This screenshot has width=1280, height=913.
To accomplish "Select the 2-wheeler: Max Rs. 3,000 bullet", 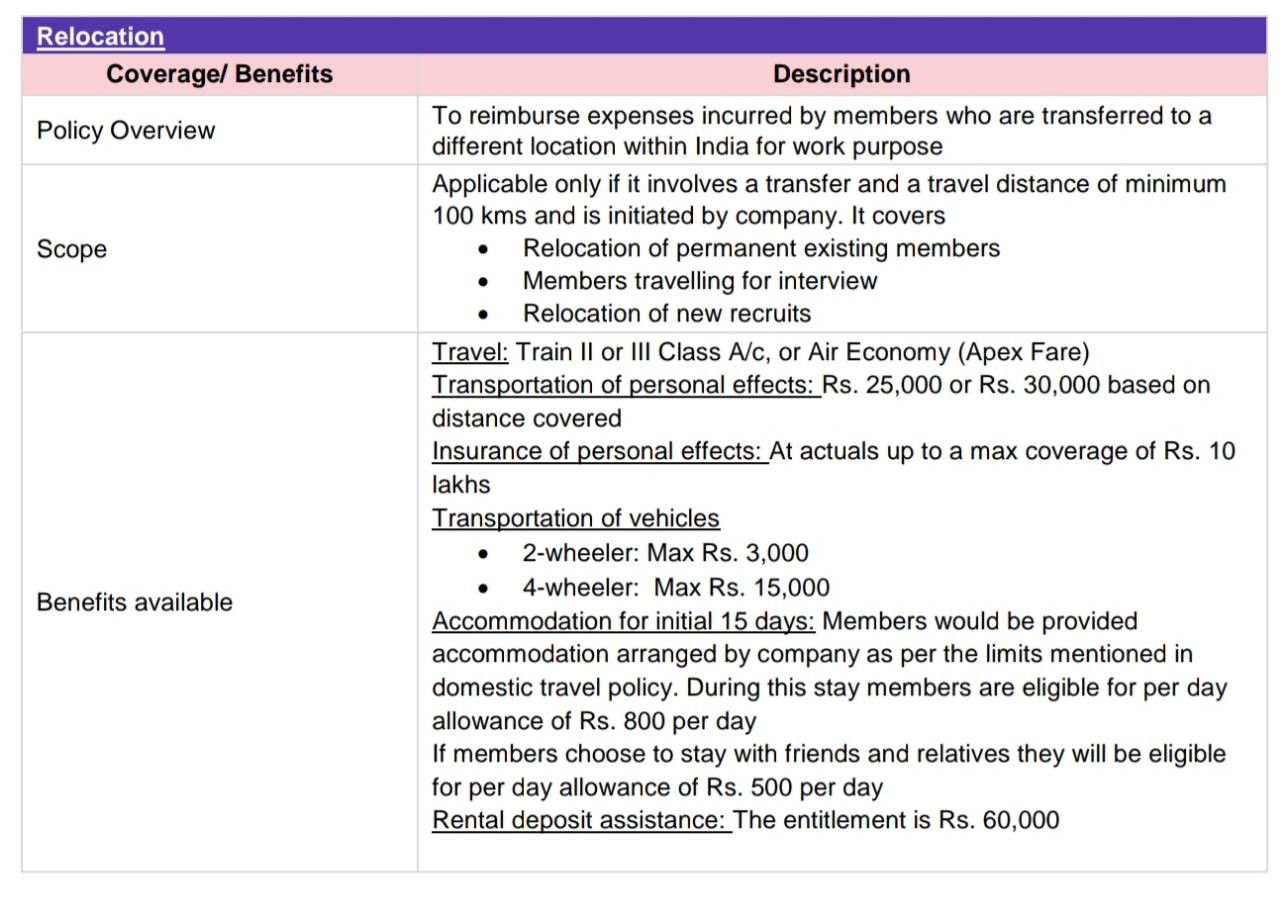I will [x=665, y=552].
